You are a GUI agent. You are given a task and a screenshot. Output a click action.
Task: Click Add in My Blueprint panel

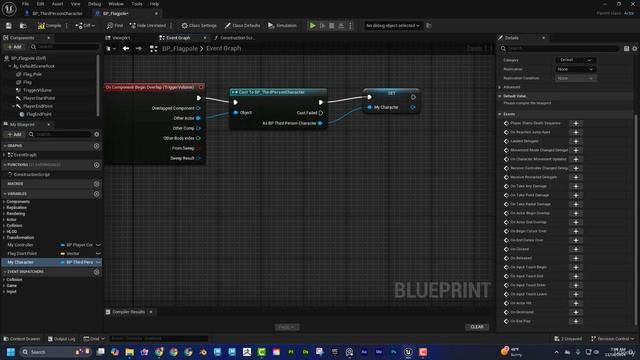pos(14,134)
